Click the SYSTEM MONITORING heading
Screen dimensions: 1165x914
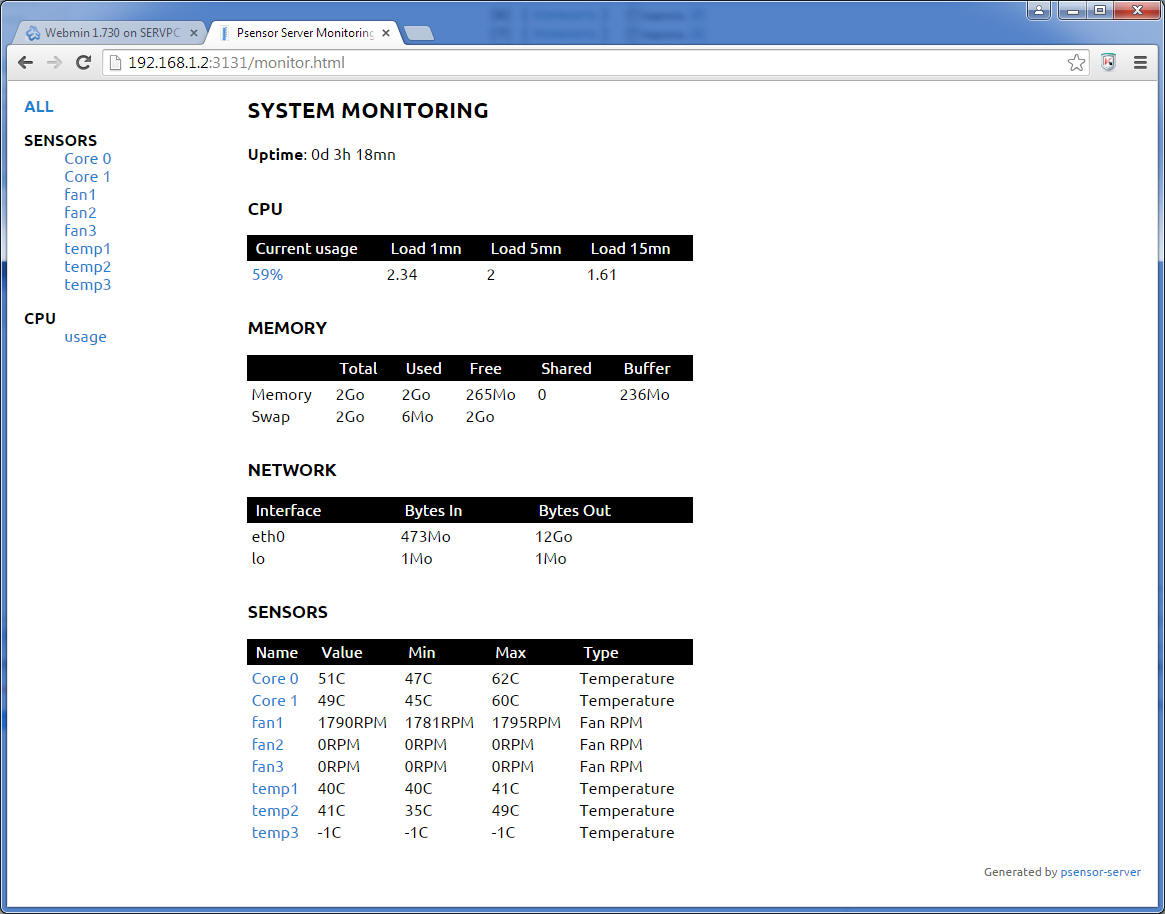pyautogui.click(x=368, y=111)
